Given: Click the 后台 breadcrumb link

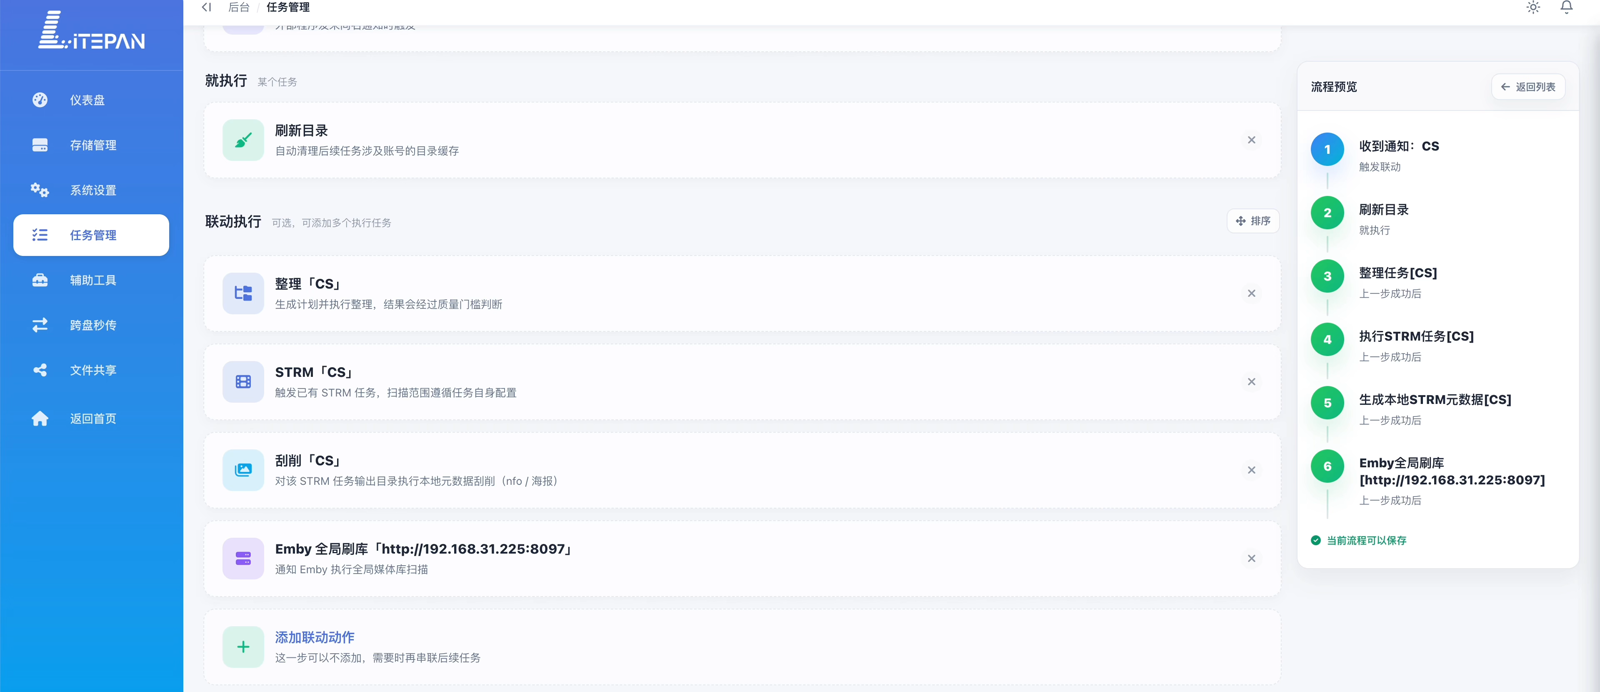Looking at the screenshot, I should point(239,7).
